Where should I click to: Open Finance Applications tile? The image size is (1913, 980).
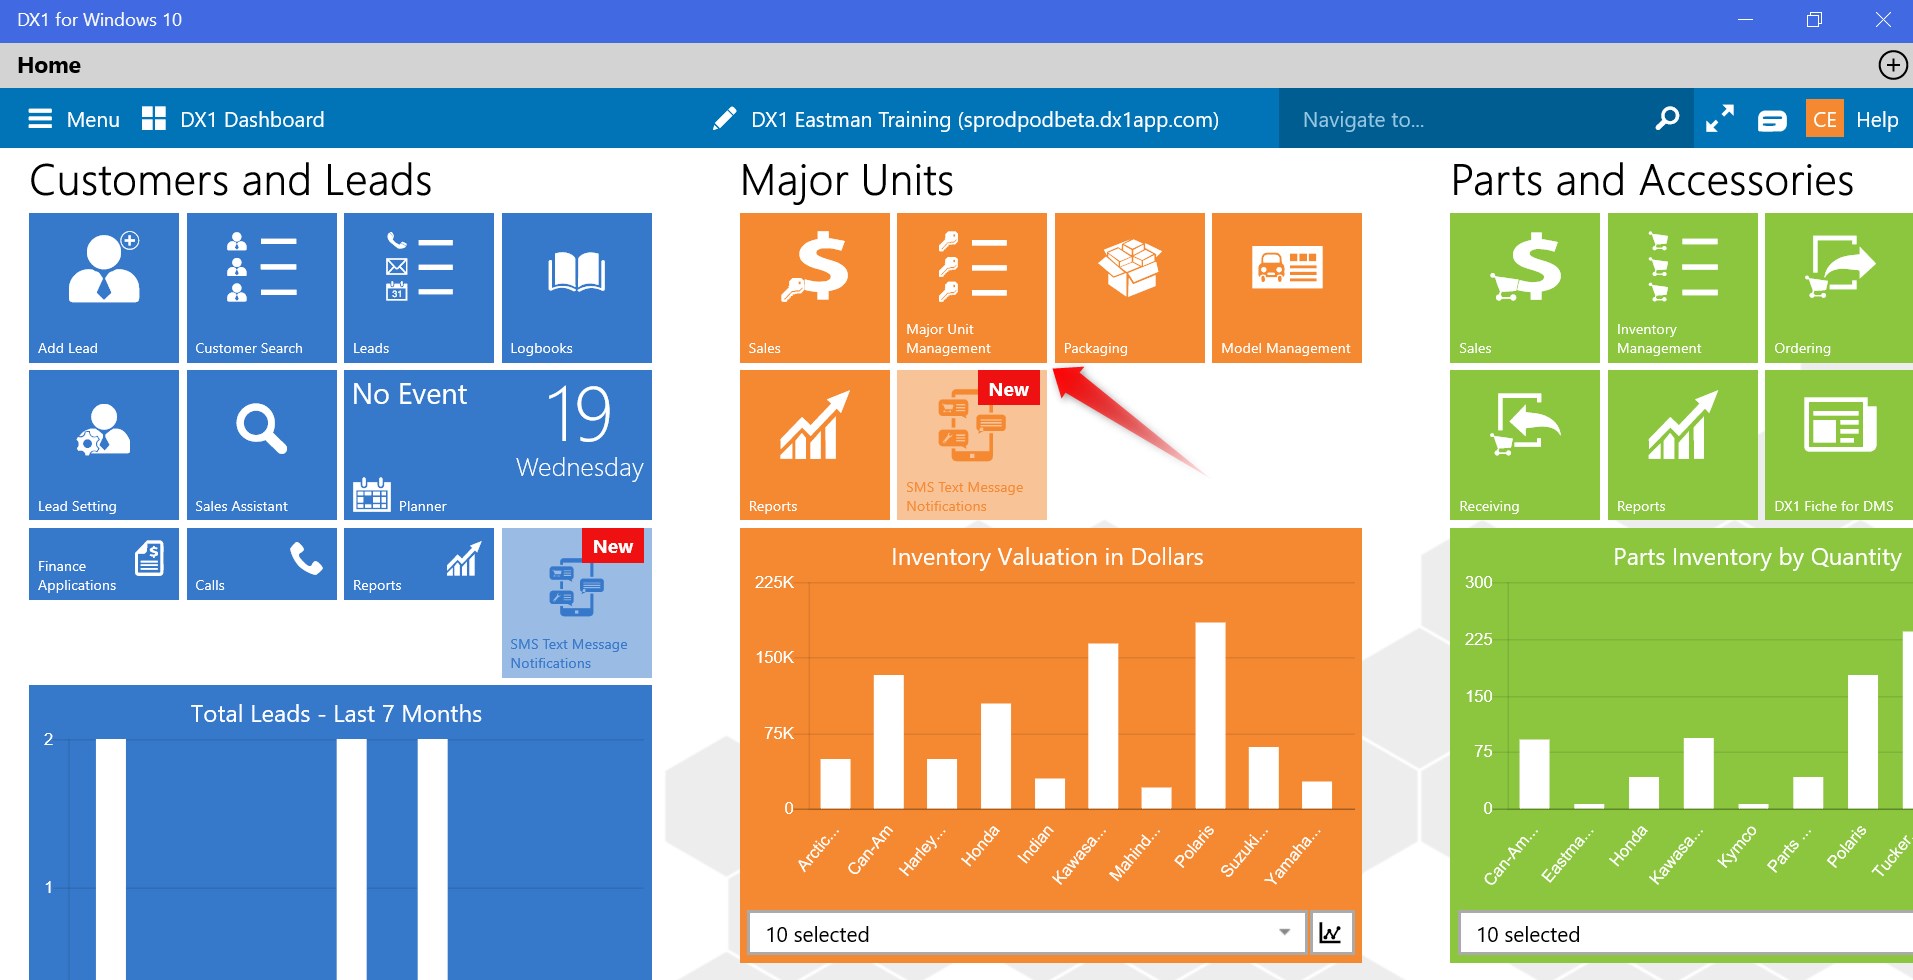tap(104, 564)
